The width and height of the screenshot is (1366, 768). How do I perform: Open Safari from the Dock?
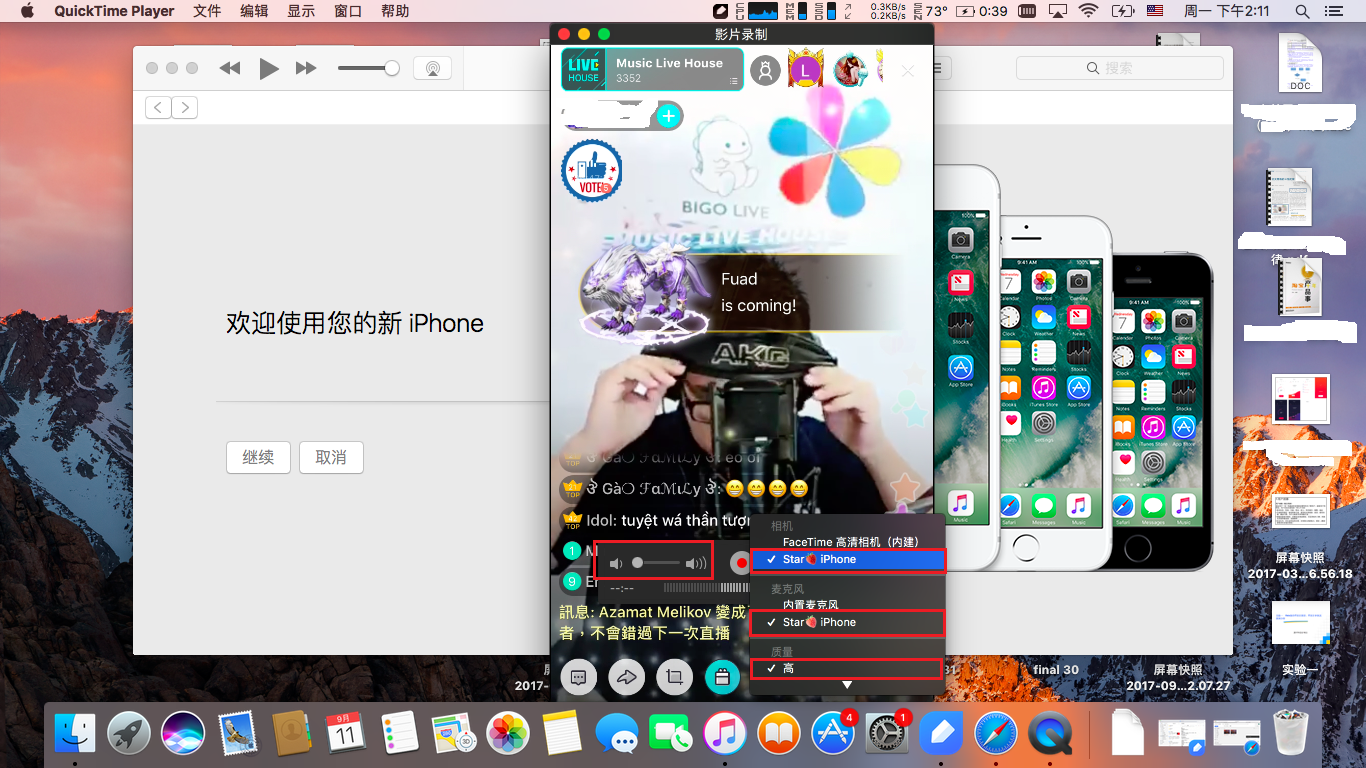tap(995, 734)
